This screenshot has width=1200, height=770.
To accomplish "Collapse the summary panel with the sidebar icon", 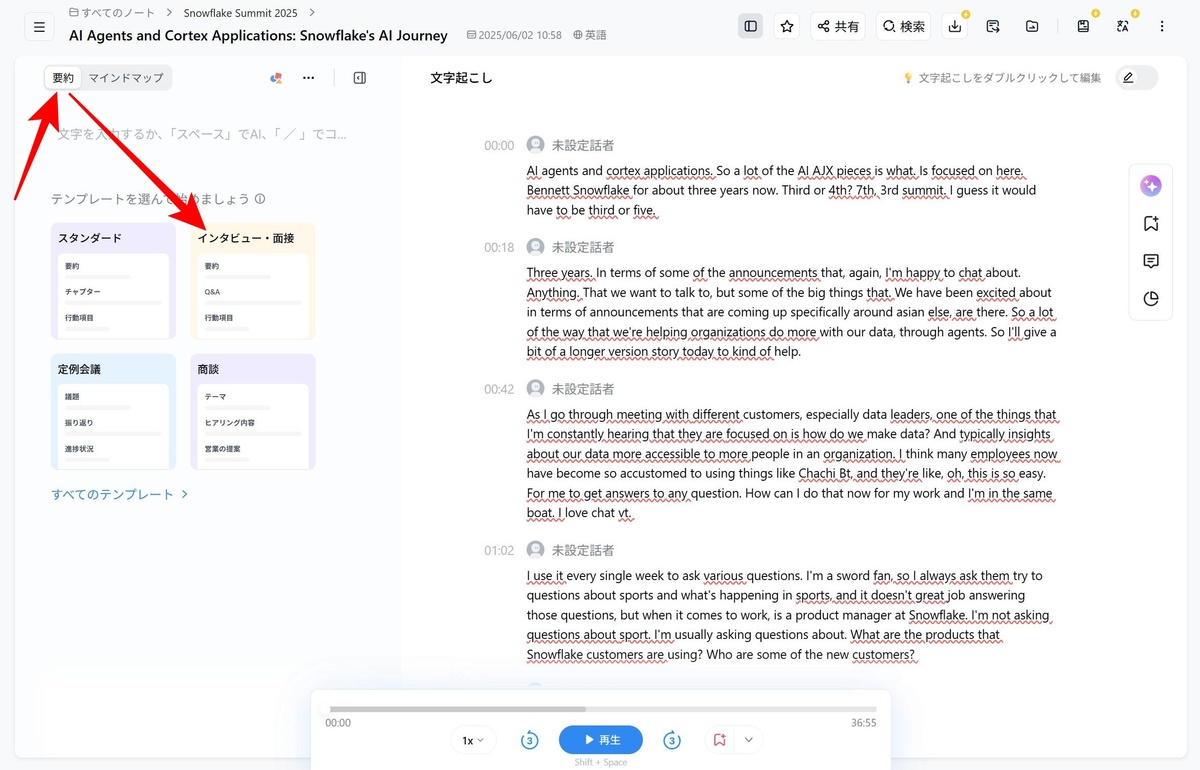I will [x=360, y=78].
